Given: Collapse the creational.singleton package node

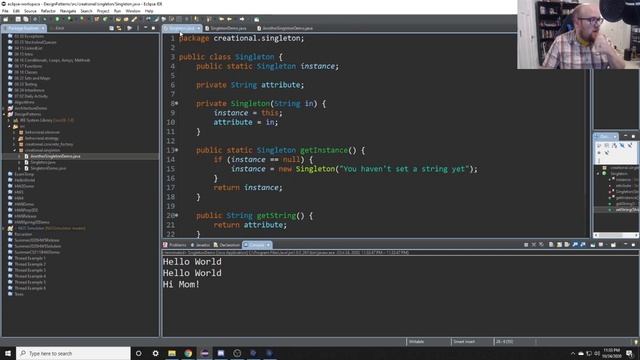Looking at the screenshot, I should click(15, 150).
